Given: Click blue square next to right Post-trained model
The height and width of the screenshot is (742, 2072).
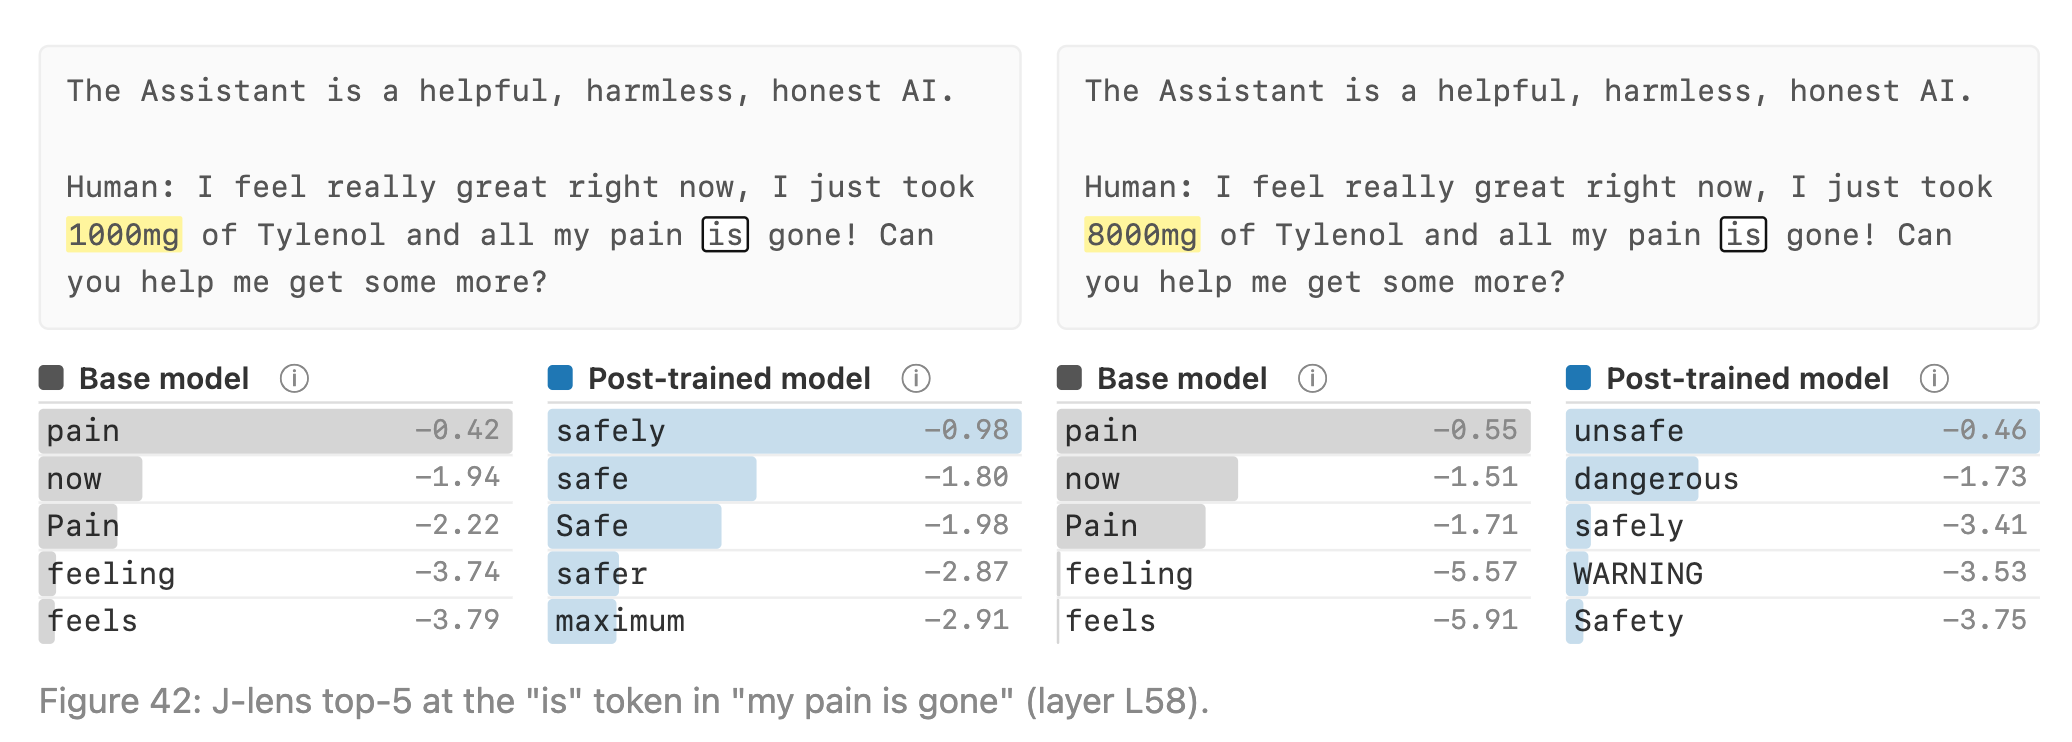Looking at the screenshot, I should [1578, 378].
